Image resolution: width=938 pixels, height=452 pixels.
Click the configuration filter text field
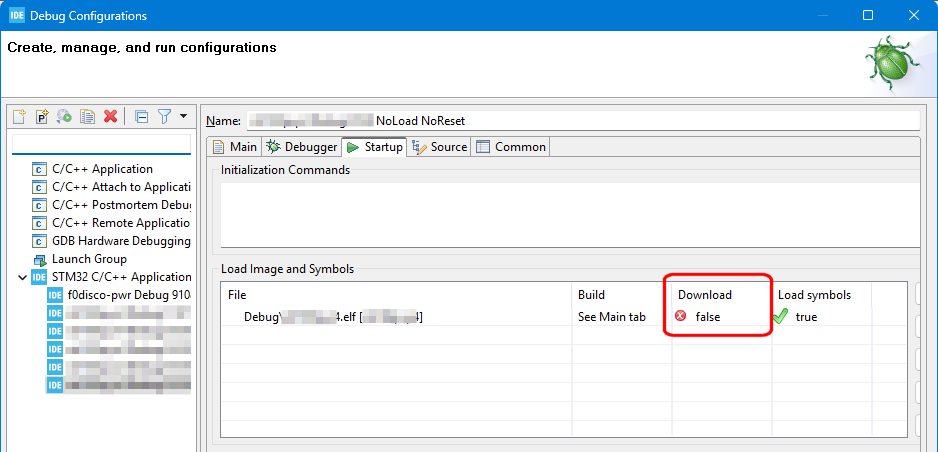(100, 144)
